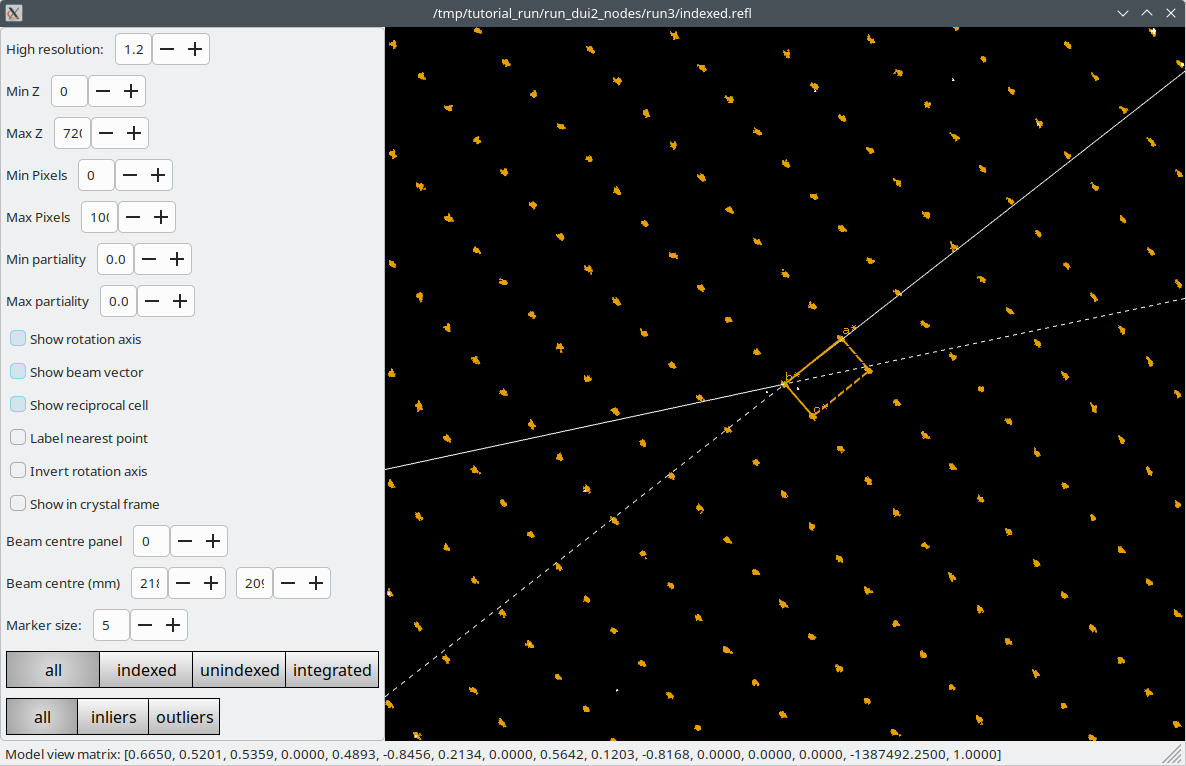
Task: Click the a* reciprocal cell axis label
Action: (849, 330)
